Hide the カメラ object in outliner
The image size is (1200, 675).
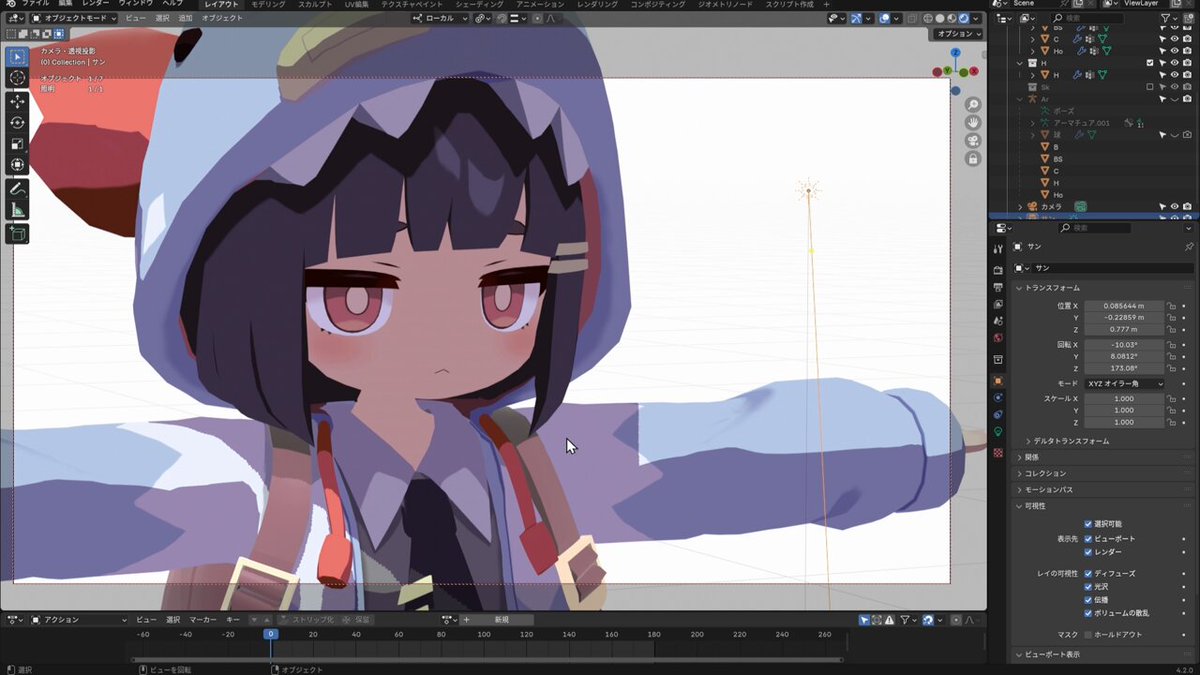(x=1175, y=207)
